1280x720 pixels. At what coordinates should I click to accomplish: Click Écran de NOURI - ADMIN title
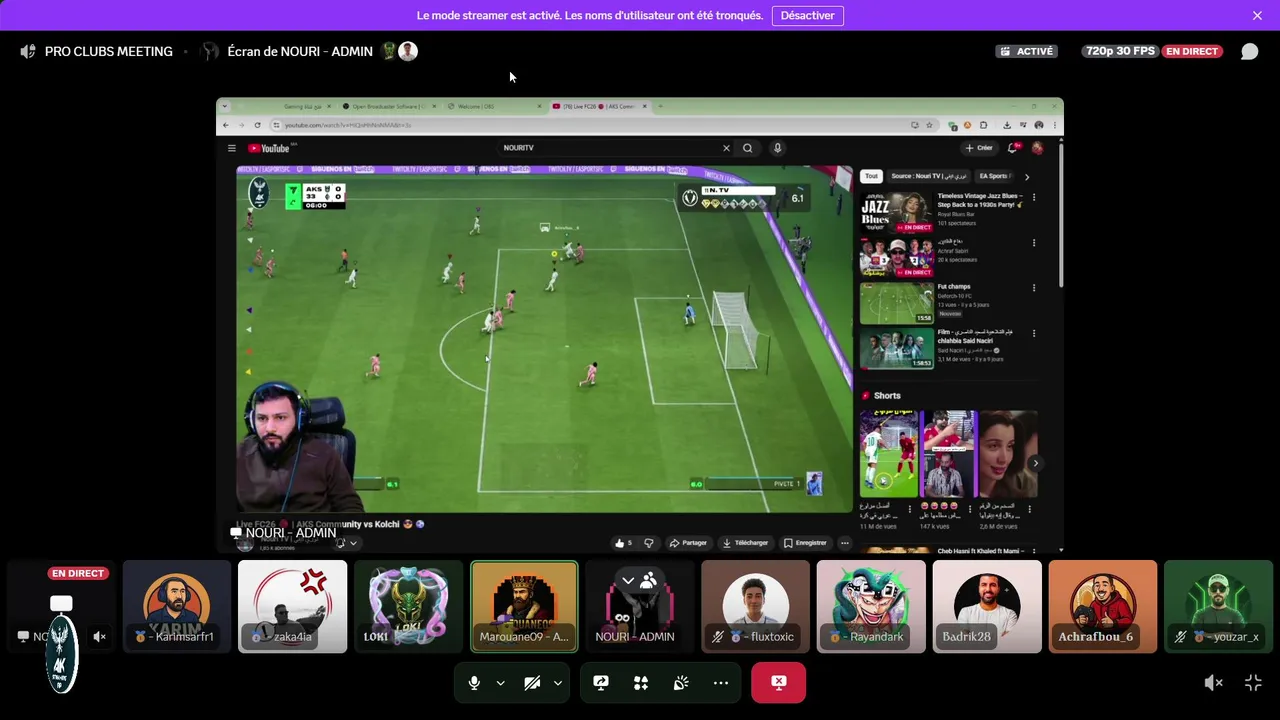(300, 51)
